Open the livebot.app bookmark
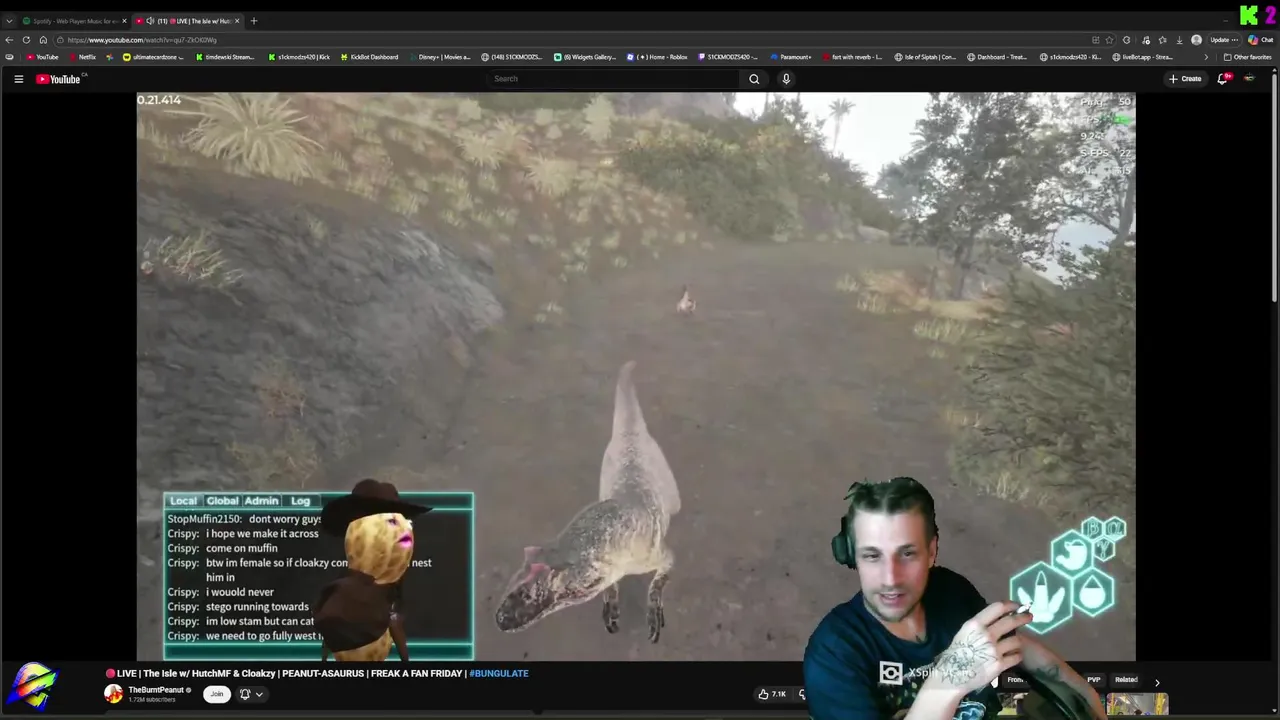This screenshot has width=1280, height=720. point(1143,57)
